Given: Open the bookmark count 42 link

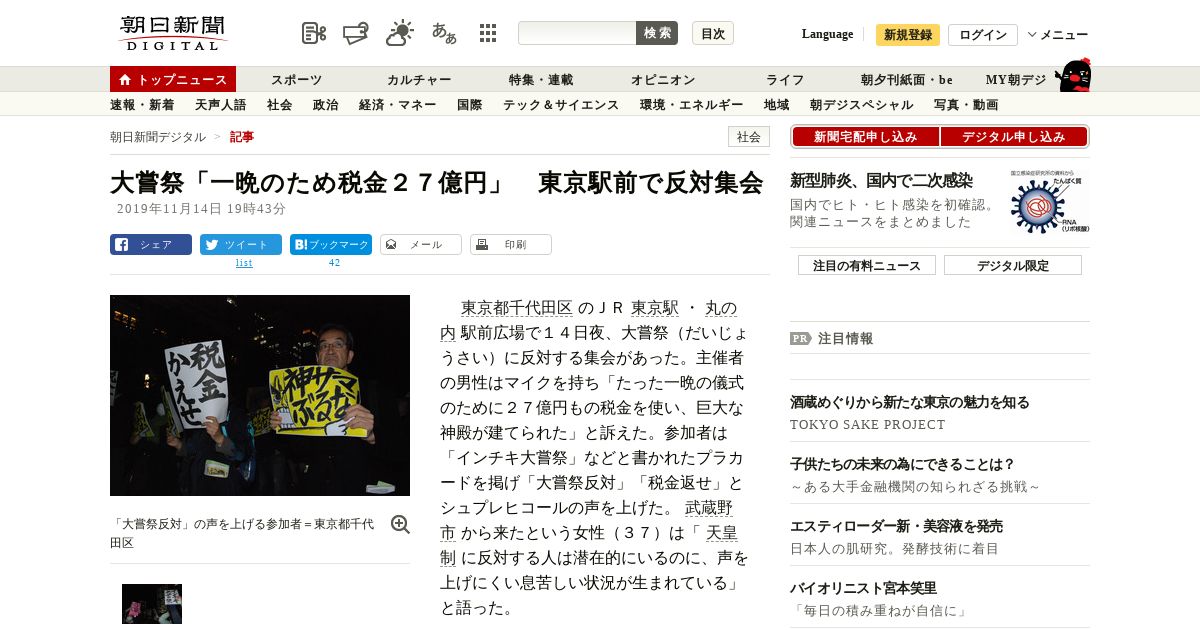Looking at the screenshot, I should (334, 263).
